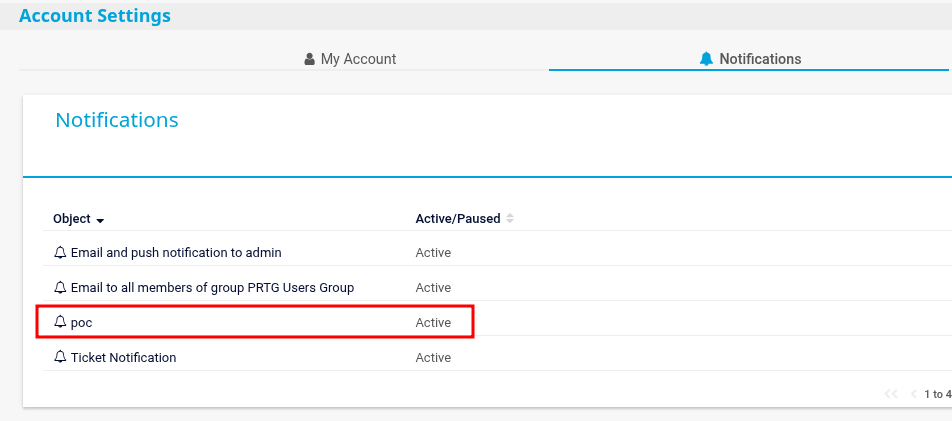Click bell icon next to poc notification
This screenshot has height=421, width=952.
click(60, 322)
